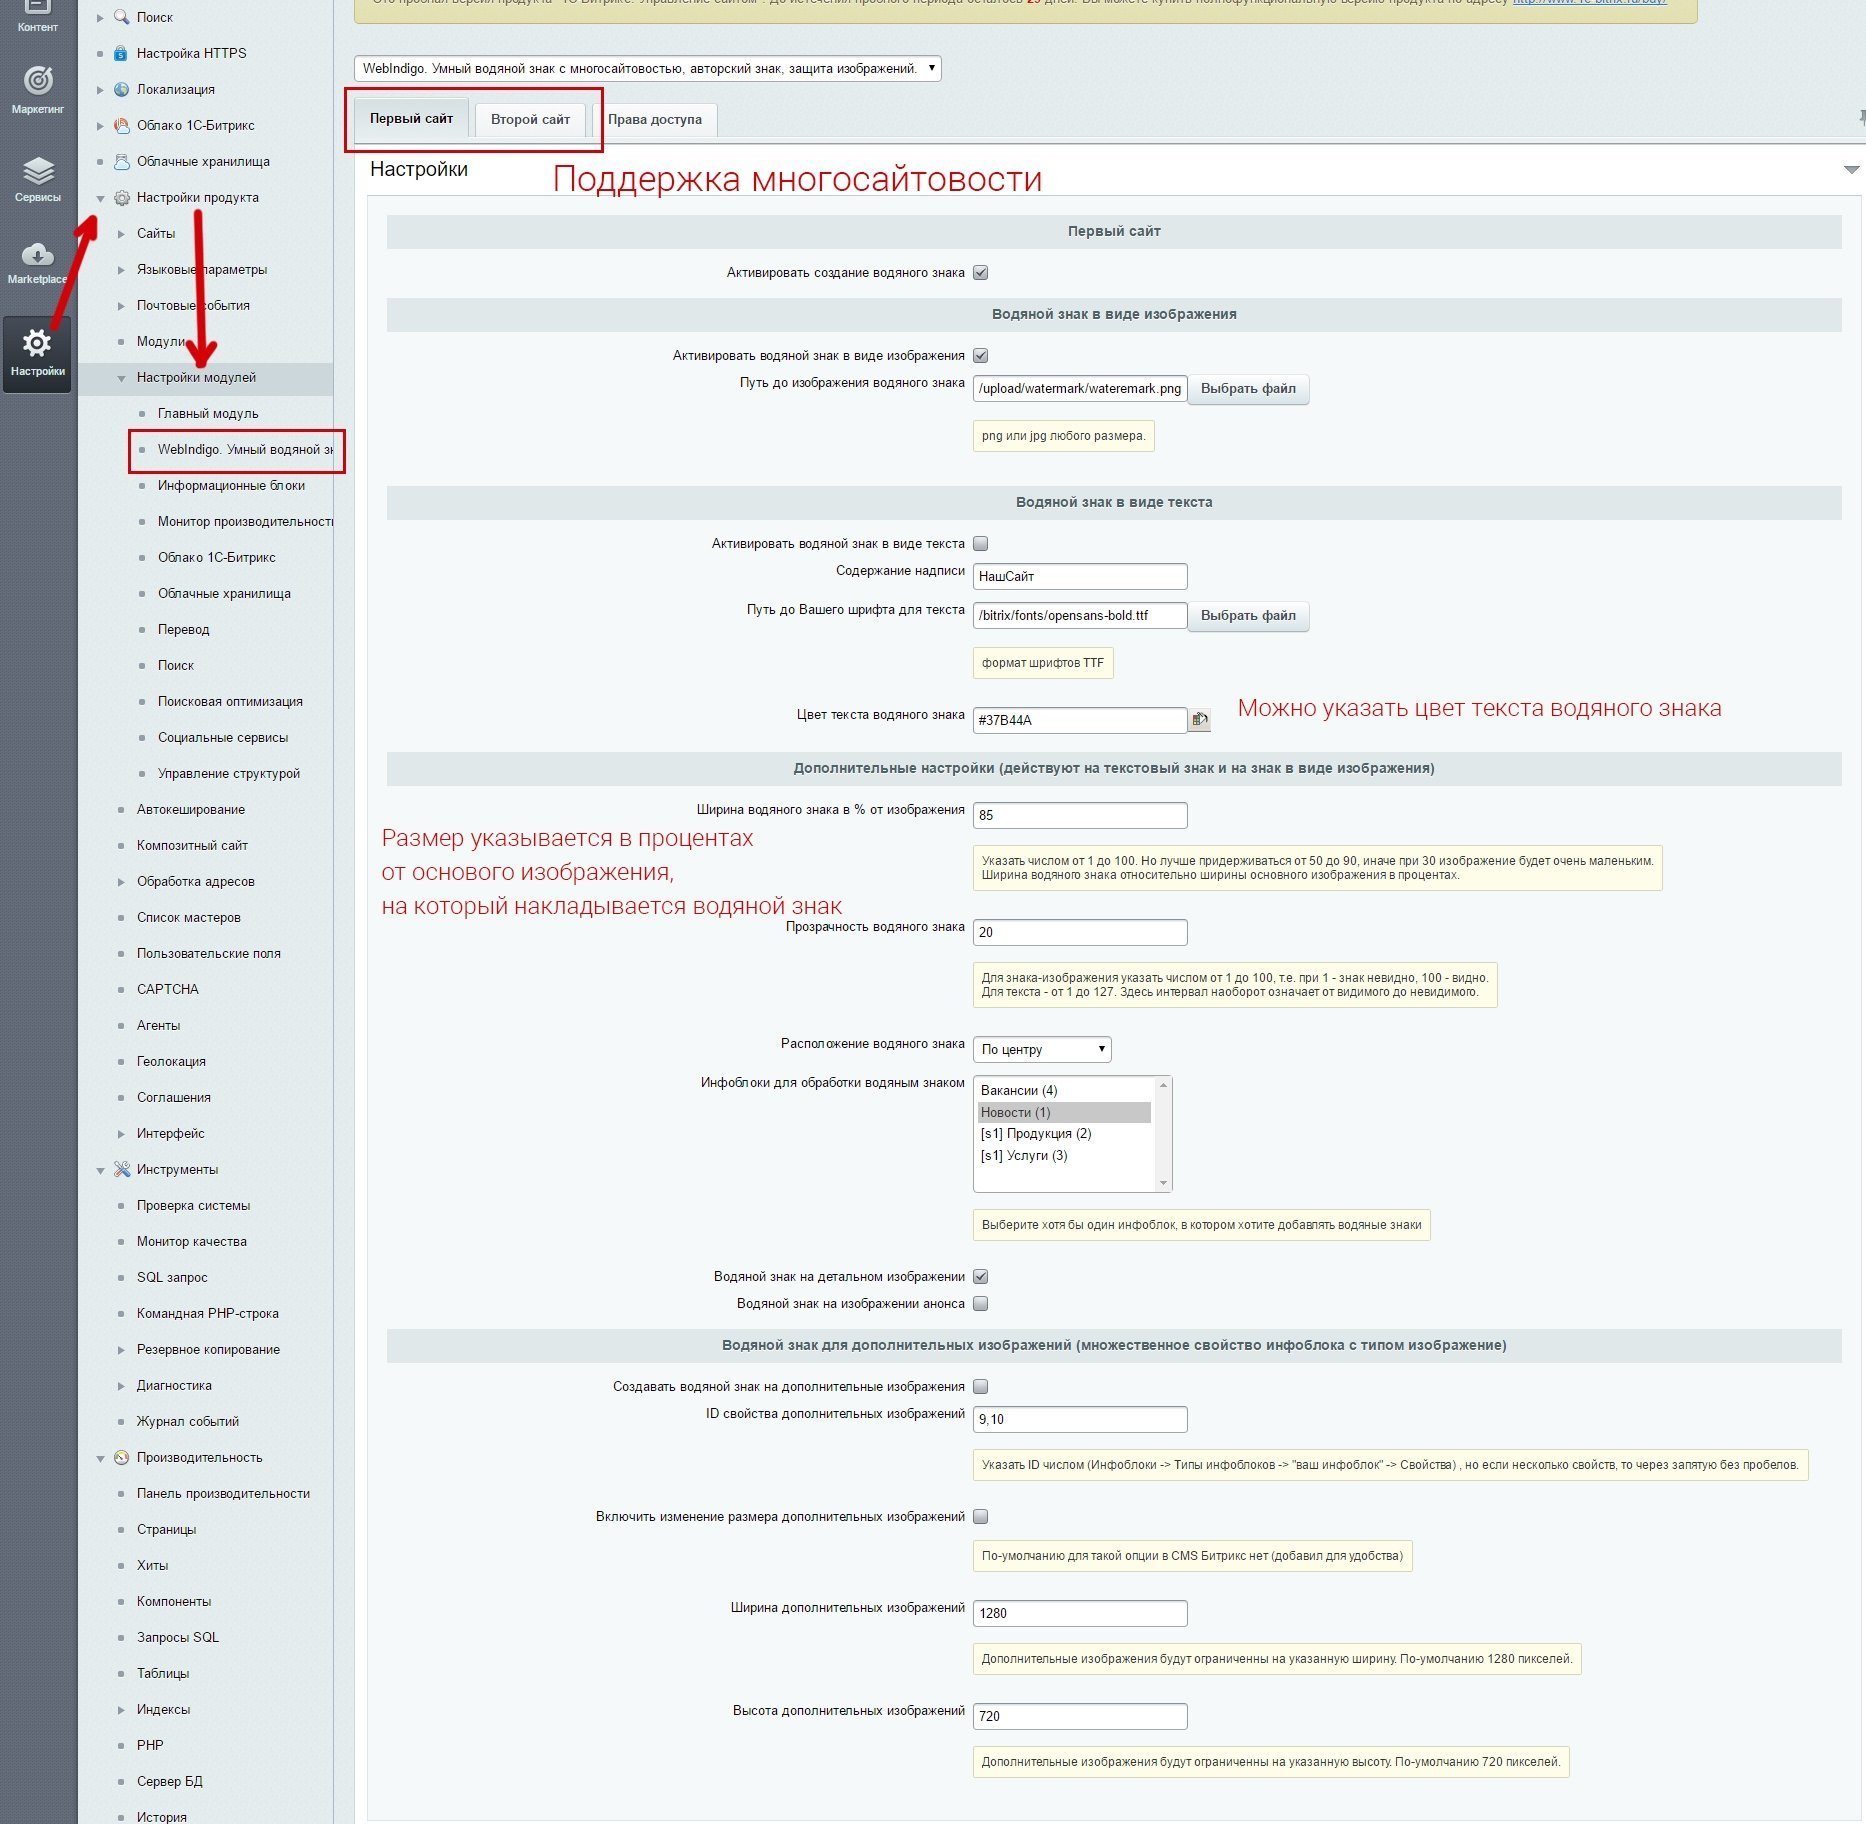The height and width of the screenshot is (1824, 1866).
Task: Open the WebIndigo module selector dropdown
Action: (x=647, y=69)
